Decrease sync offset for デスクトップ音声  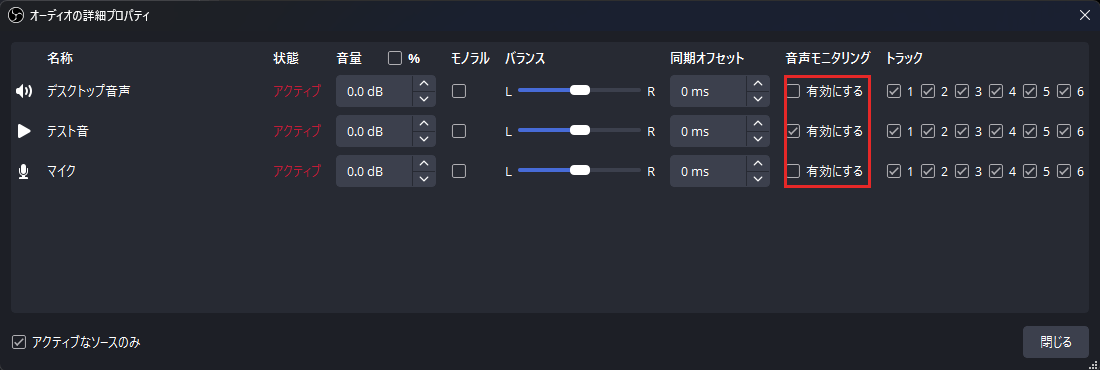click(x=757, y=99)
